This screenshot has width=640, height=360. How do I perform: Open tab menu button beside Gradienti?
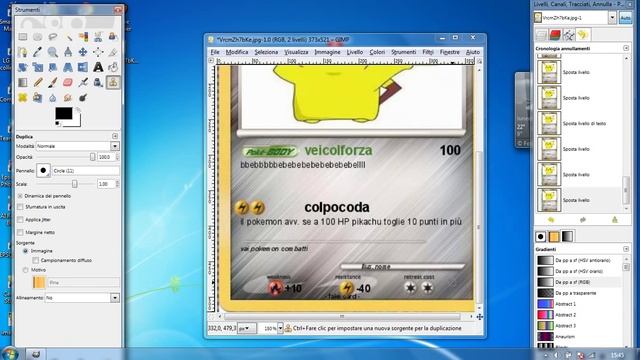pyautogui.click(x=626, y=249)
